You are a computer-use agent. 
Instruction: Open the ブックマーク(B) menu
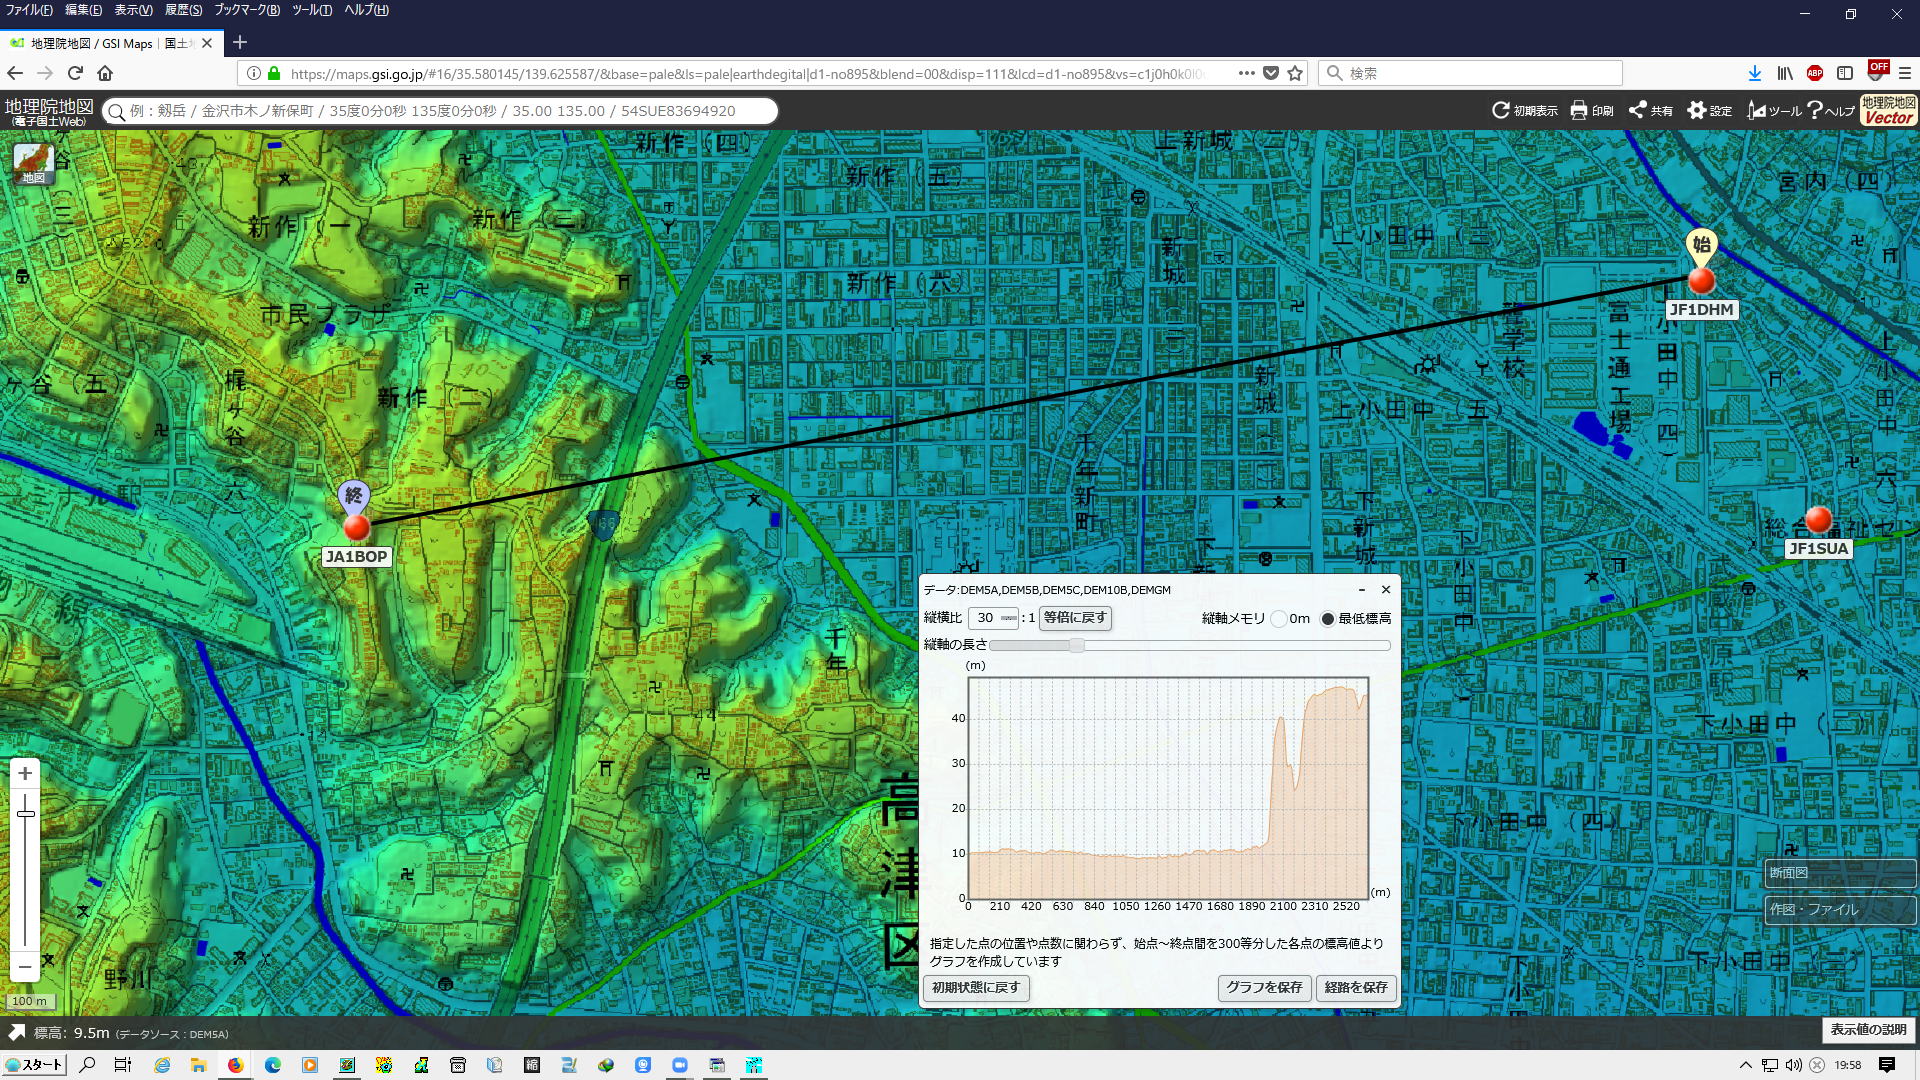[247, 10]
